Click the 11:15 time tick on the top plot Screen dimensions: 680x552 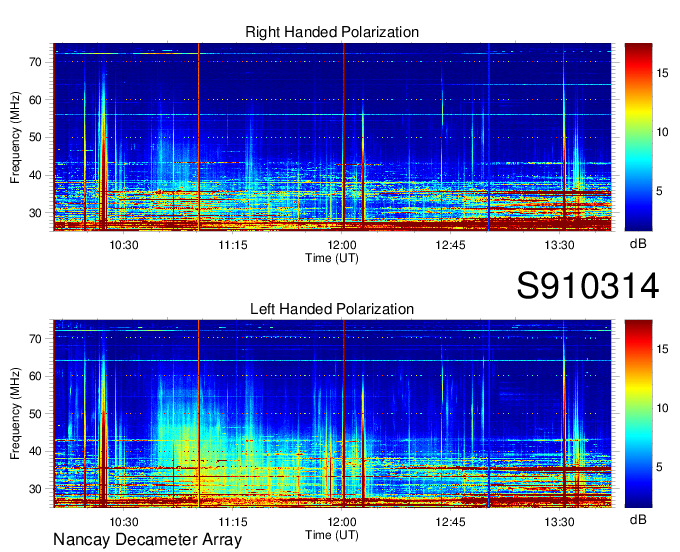click(233, 245)
